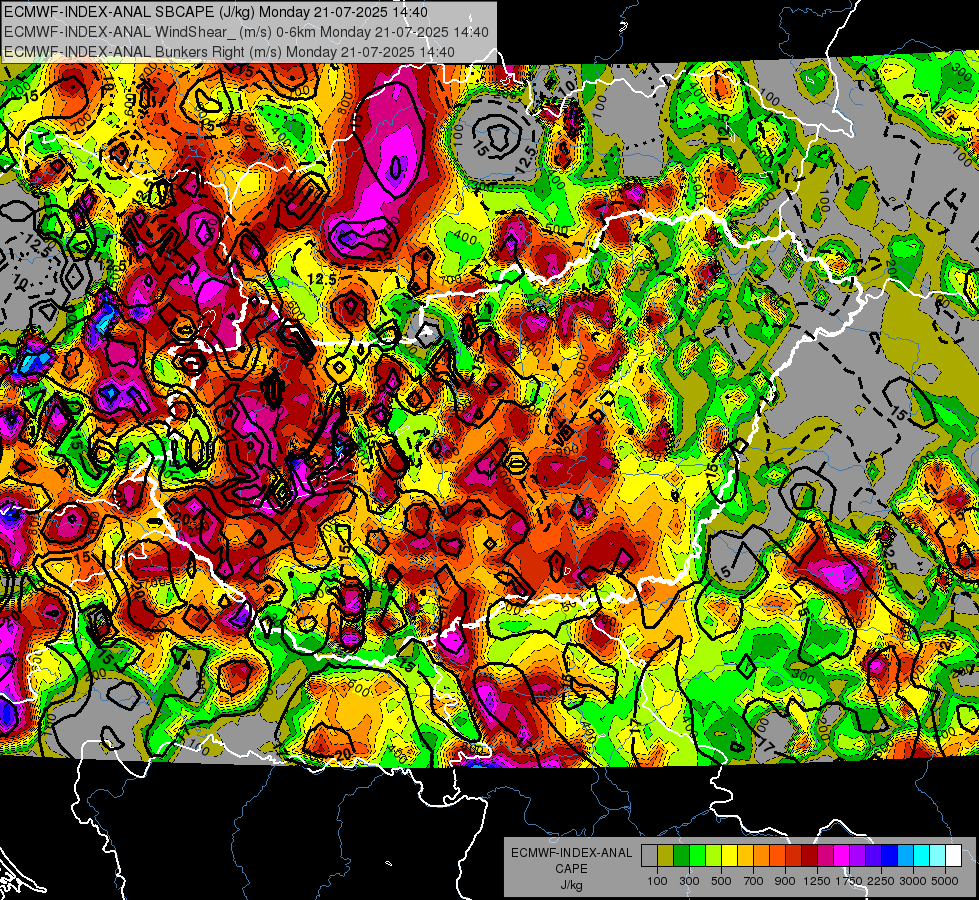979x900 pixels.
Task: Select the amber legend swatch before 700
Action: pos(745,856)
